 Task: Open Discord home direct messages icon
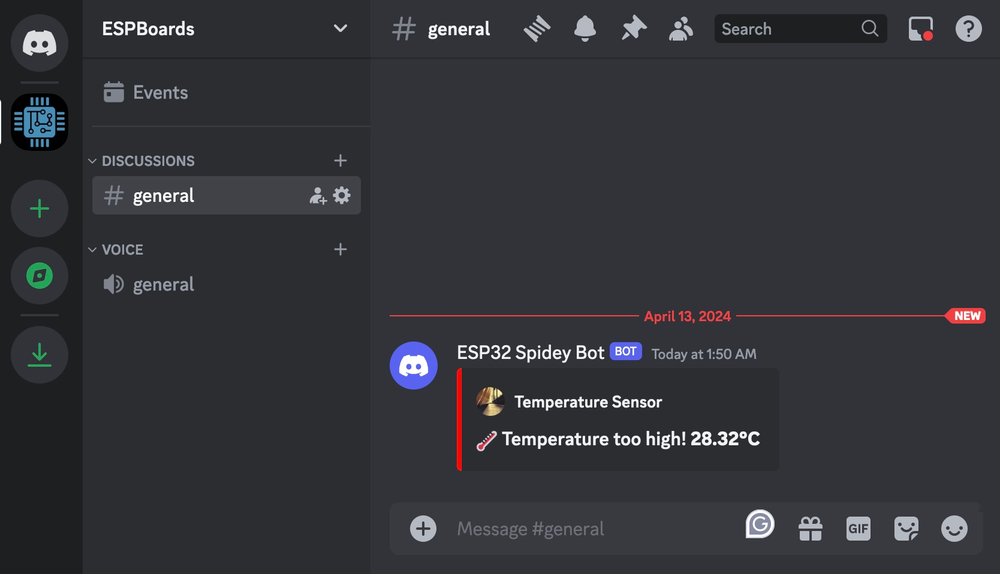40,42
